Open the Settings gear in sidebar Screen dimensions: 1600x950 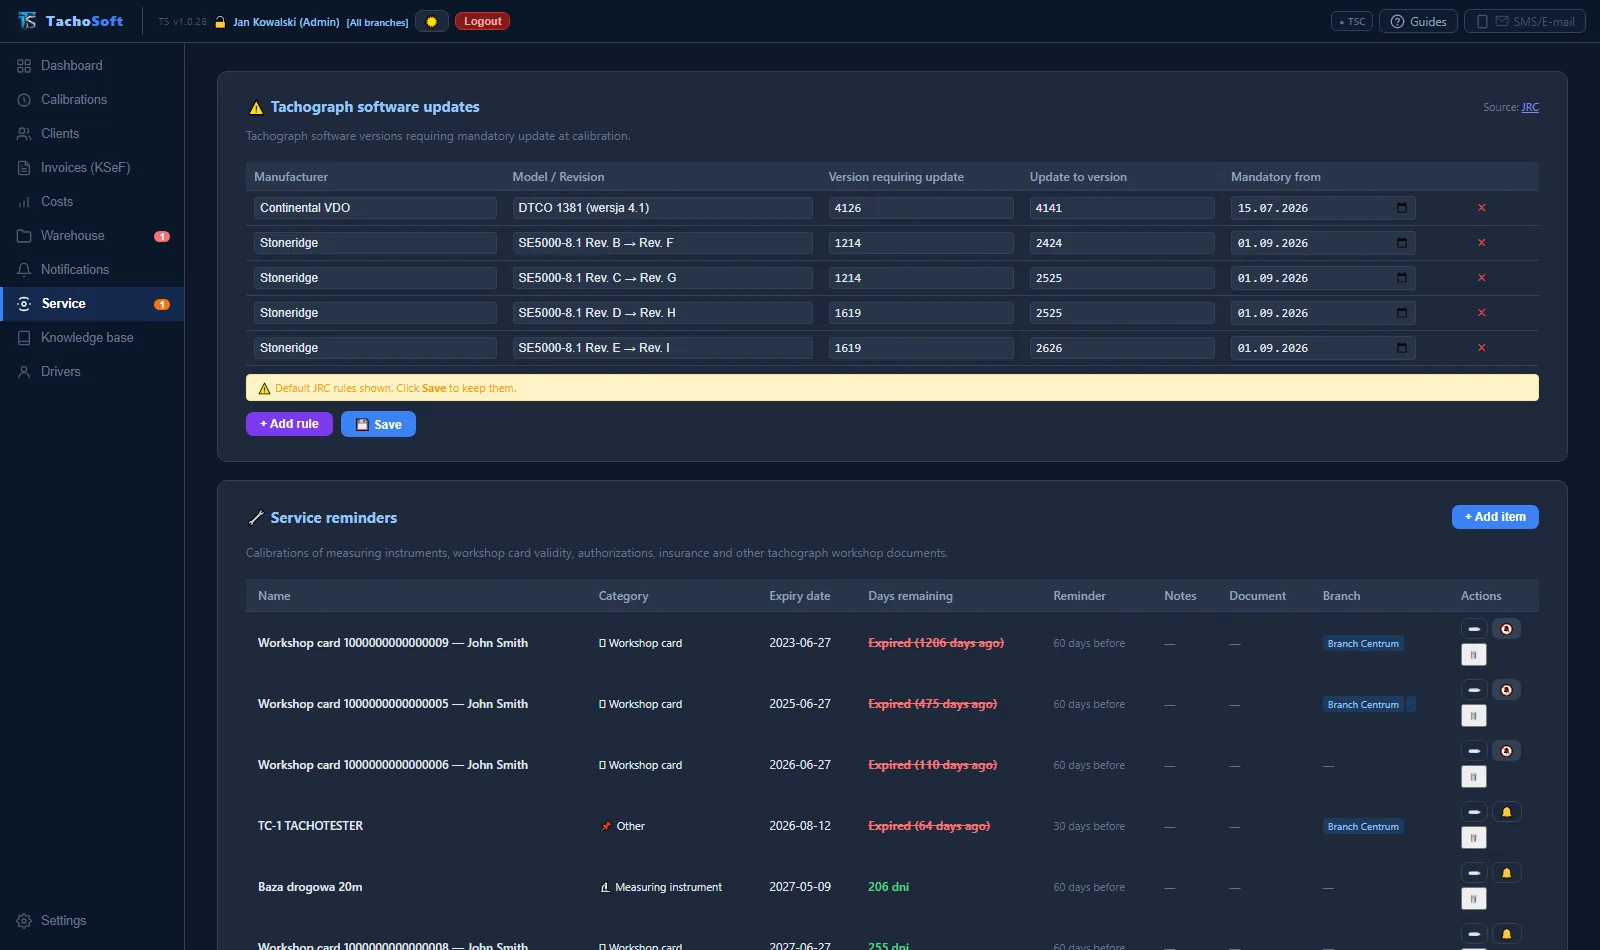pos(24,921)
